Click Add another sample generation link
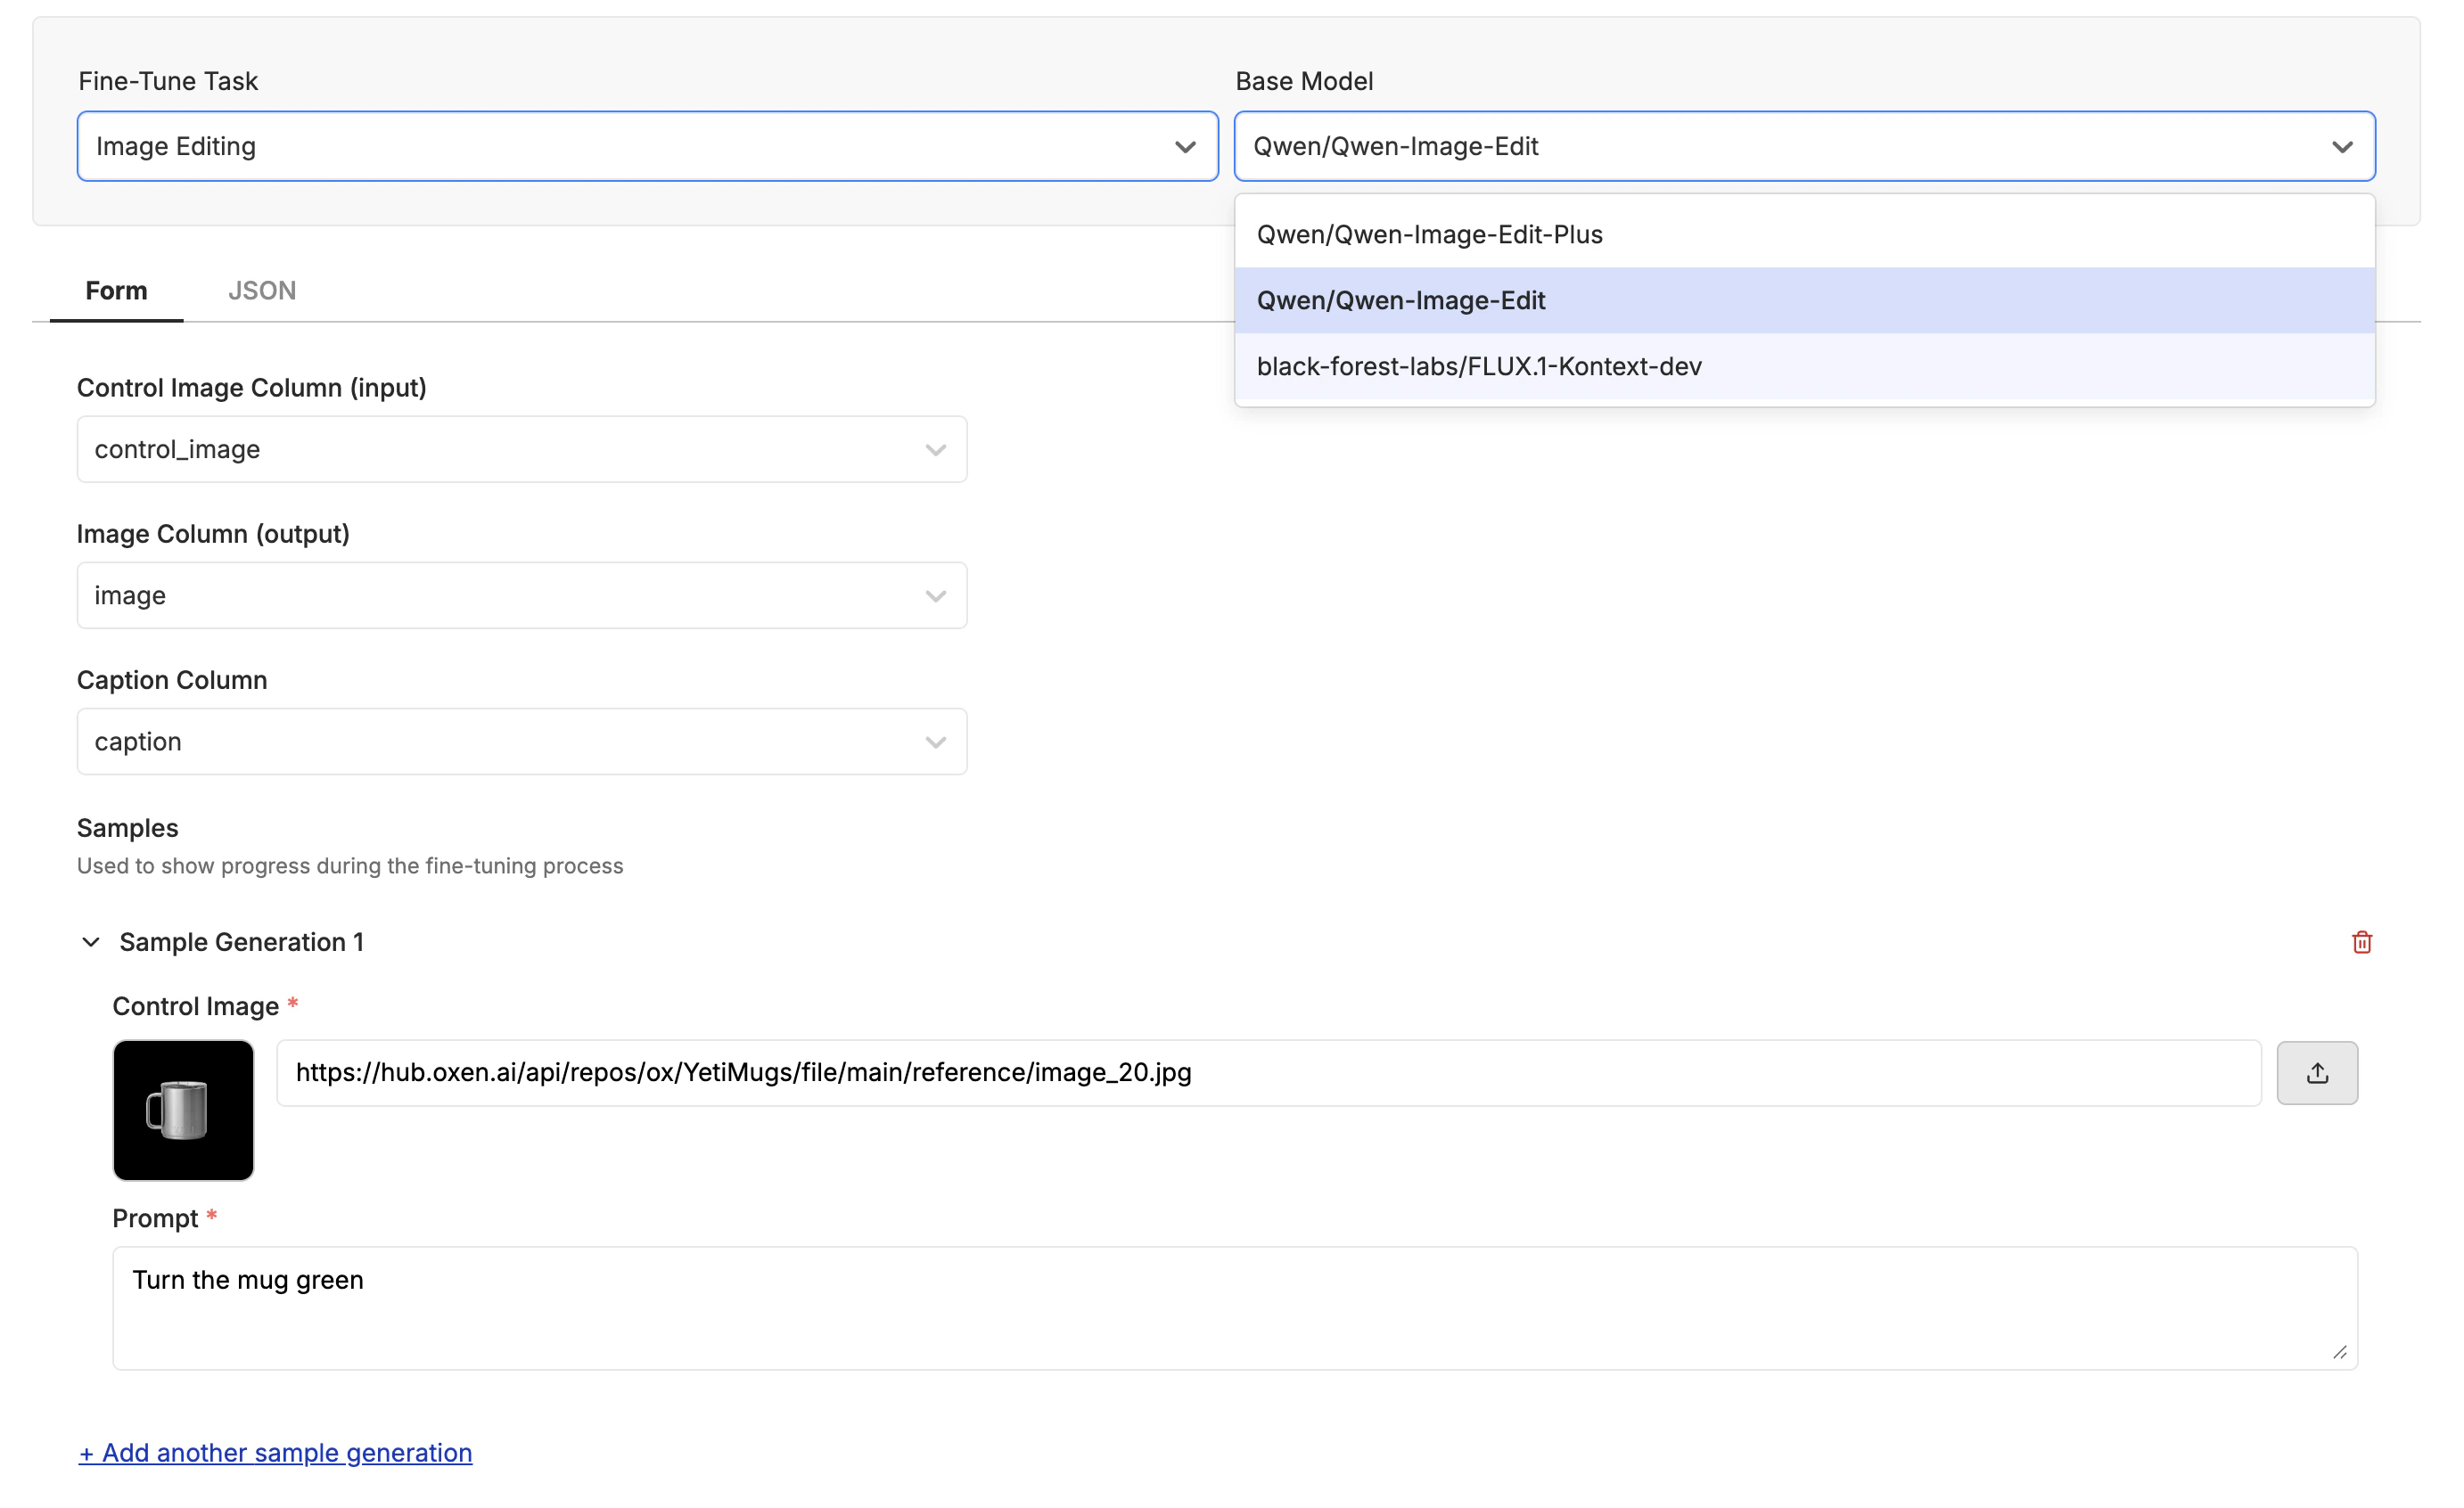This screenshot has height=1508, width=2464. (275, 1452)
